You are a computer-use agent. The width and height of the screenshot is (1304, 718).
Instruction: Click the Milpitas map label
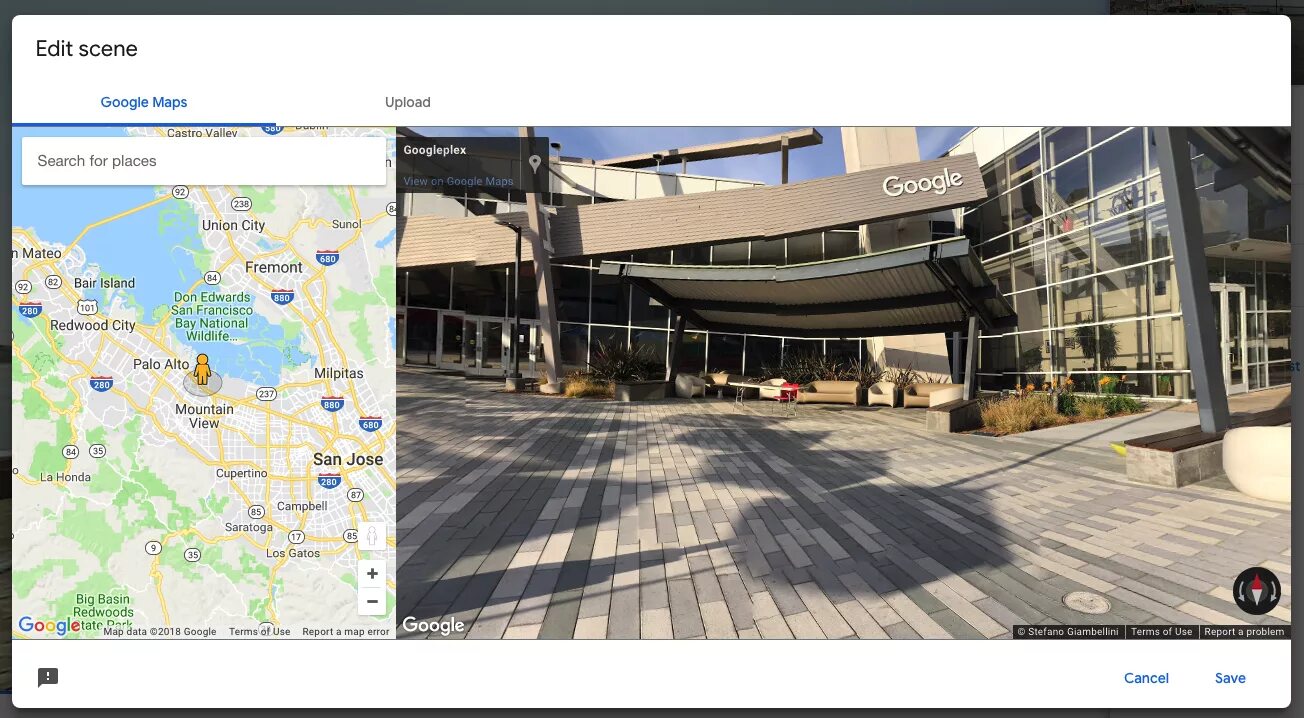coord(339,373)
